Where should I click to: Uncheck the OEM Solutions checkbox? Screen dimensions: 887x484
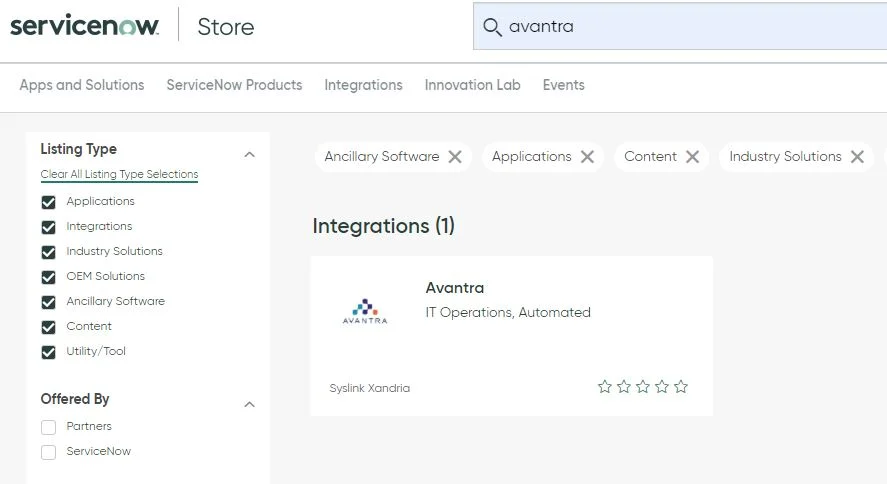click(x=48, y=277)
